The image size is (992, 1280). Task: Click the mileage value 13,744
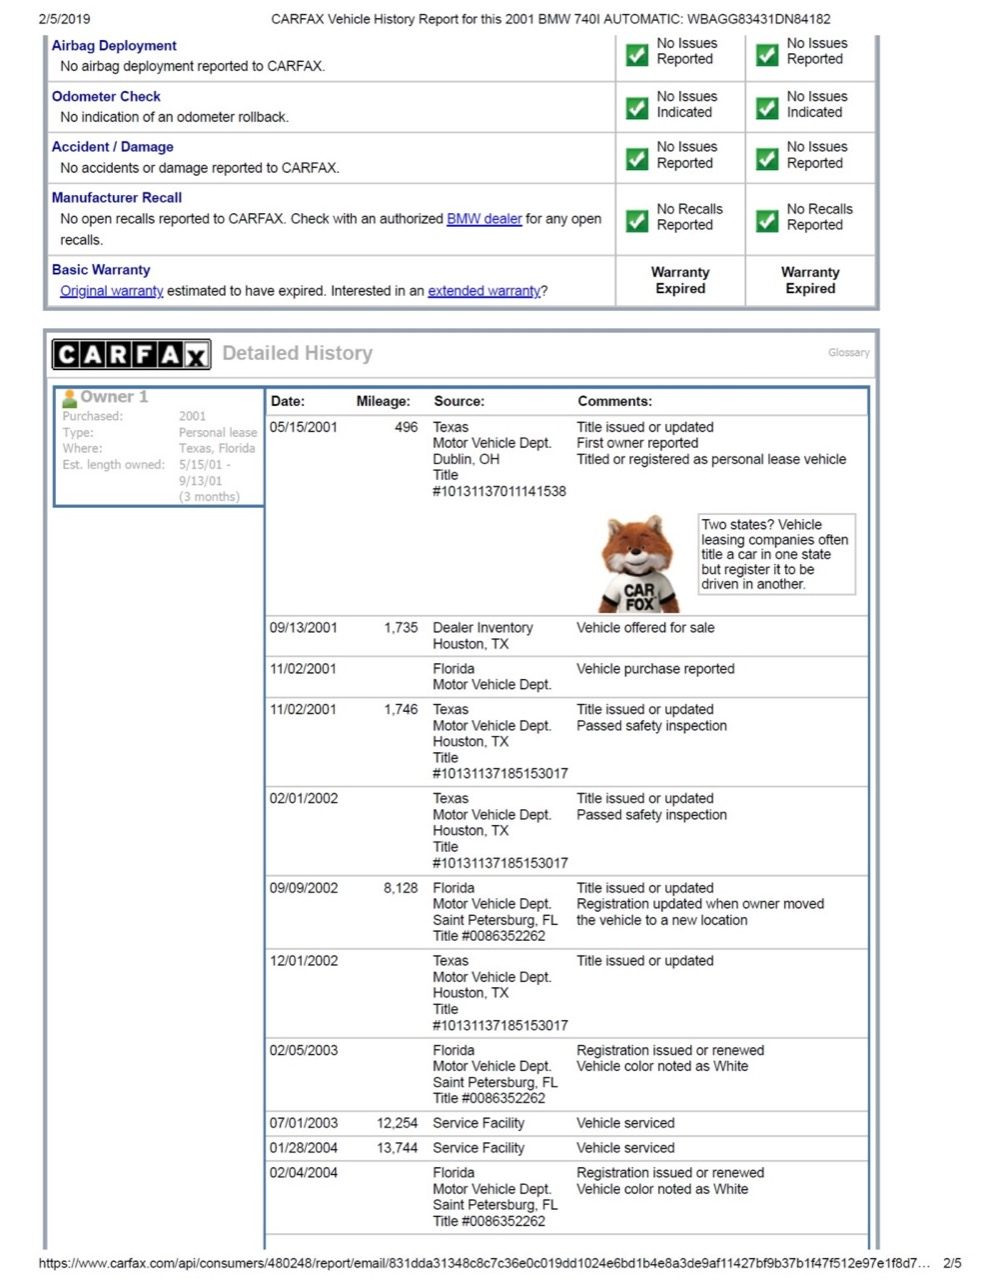pyautogui.click(x=397, y=1148)
